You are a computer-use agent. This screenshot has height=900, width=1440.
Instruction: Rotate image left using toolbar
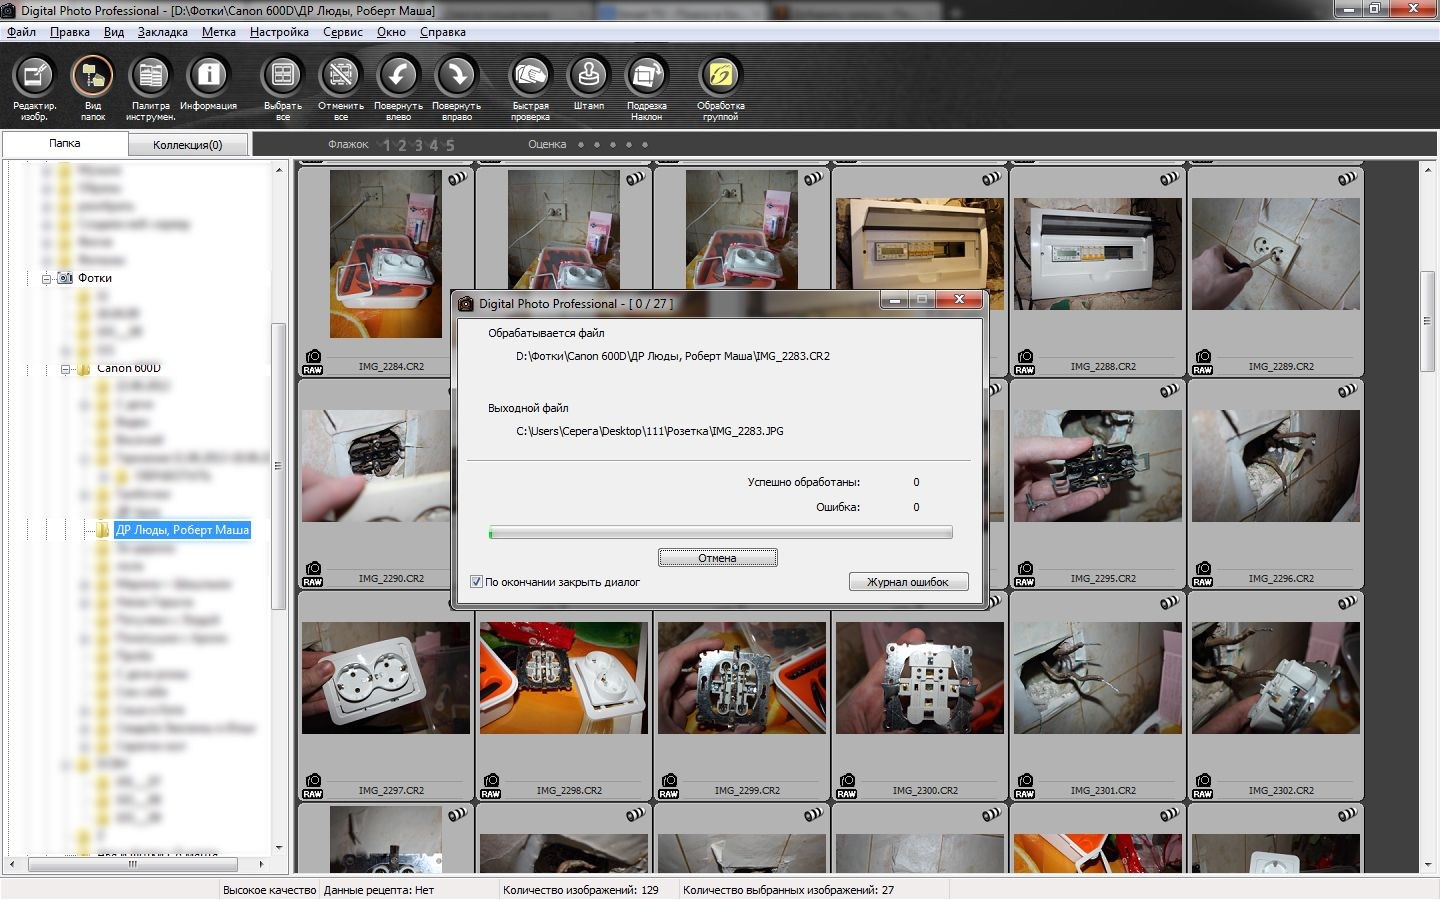tap(398, 77)
